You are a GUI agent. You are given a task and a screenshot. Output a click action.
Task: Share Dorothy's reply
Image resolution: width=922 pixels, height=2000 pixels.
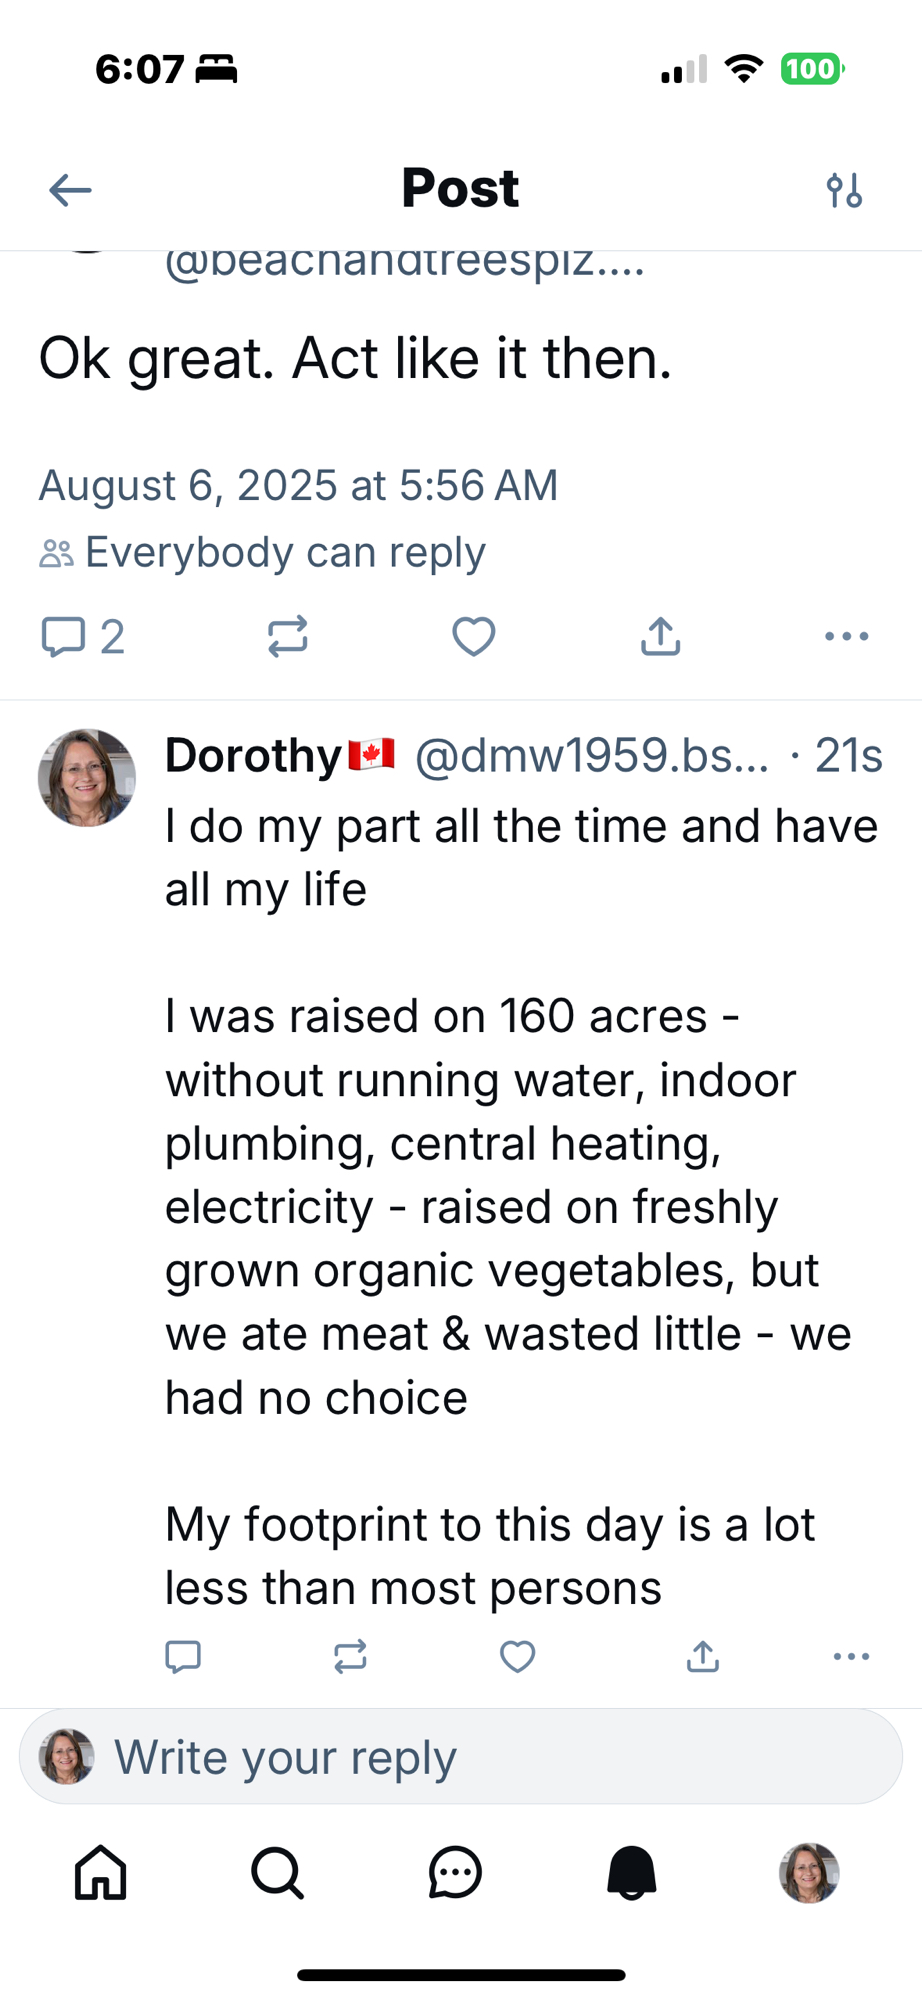(703, 1657)
